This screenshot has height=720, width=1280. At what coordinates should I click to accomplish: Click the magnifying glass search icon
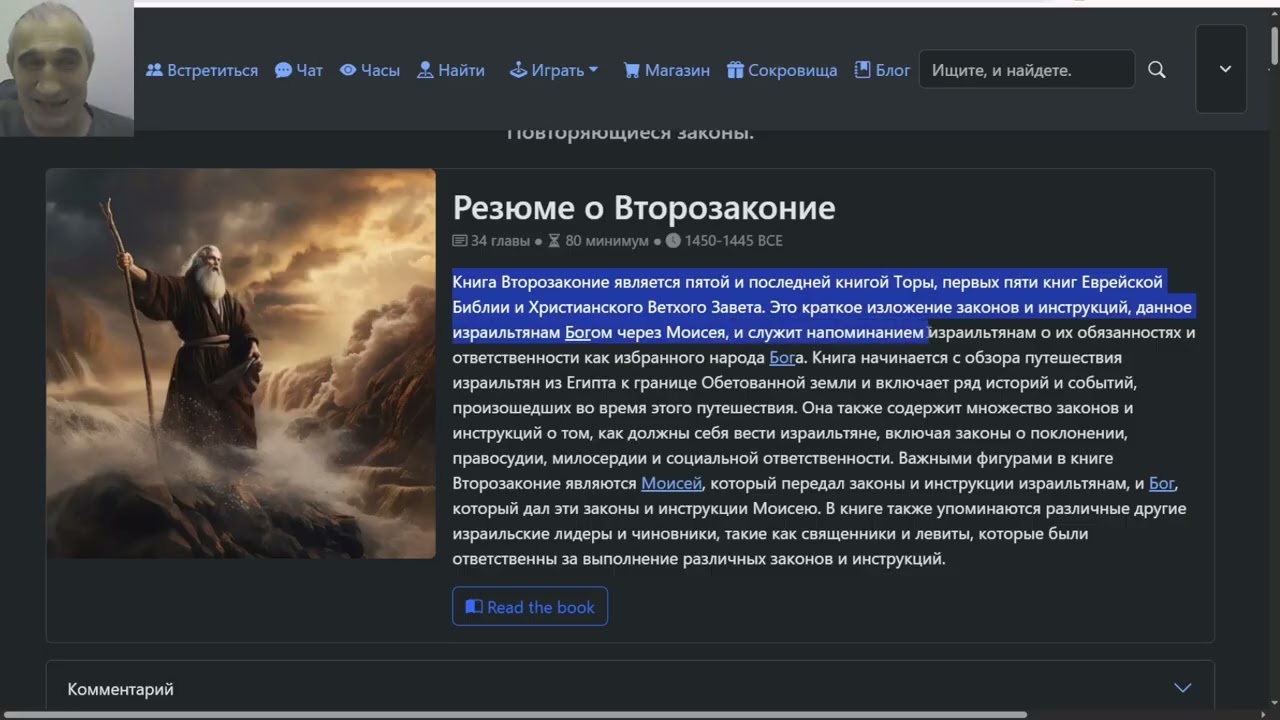[x=1157, y=70]
